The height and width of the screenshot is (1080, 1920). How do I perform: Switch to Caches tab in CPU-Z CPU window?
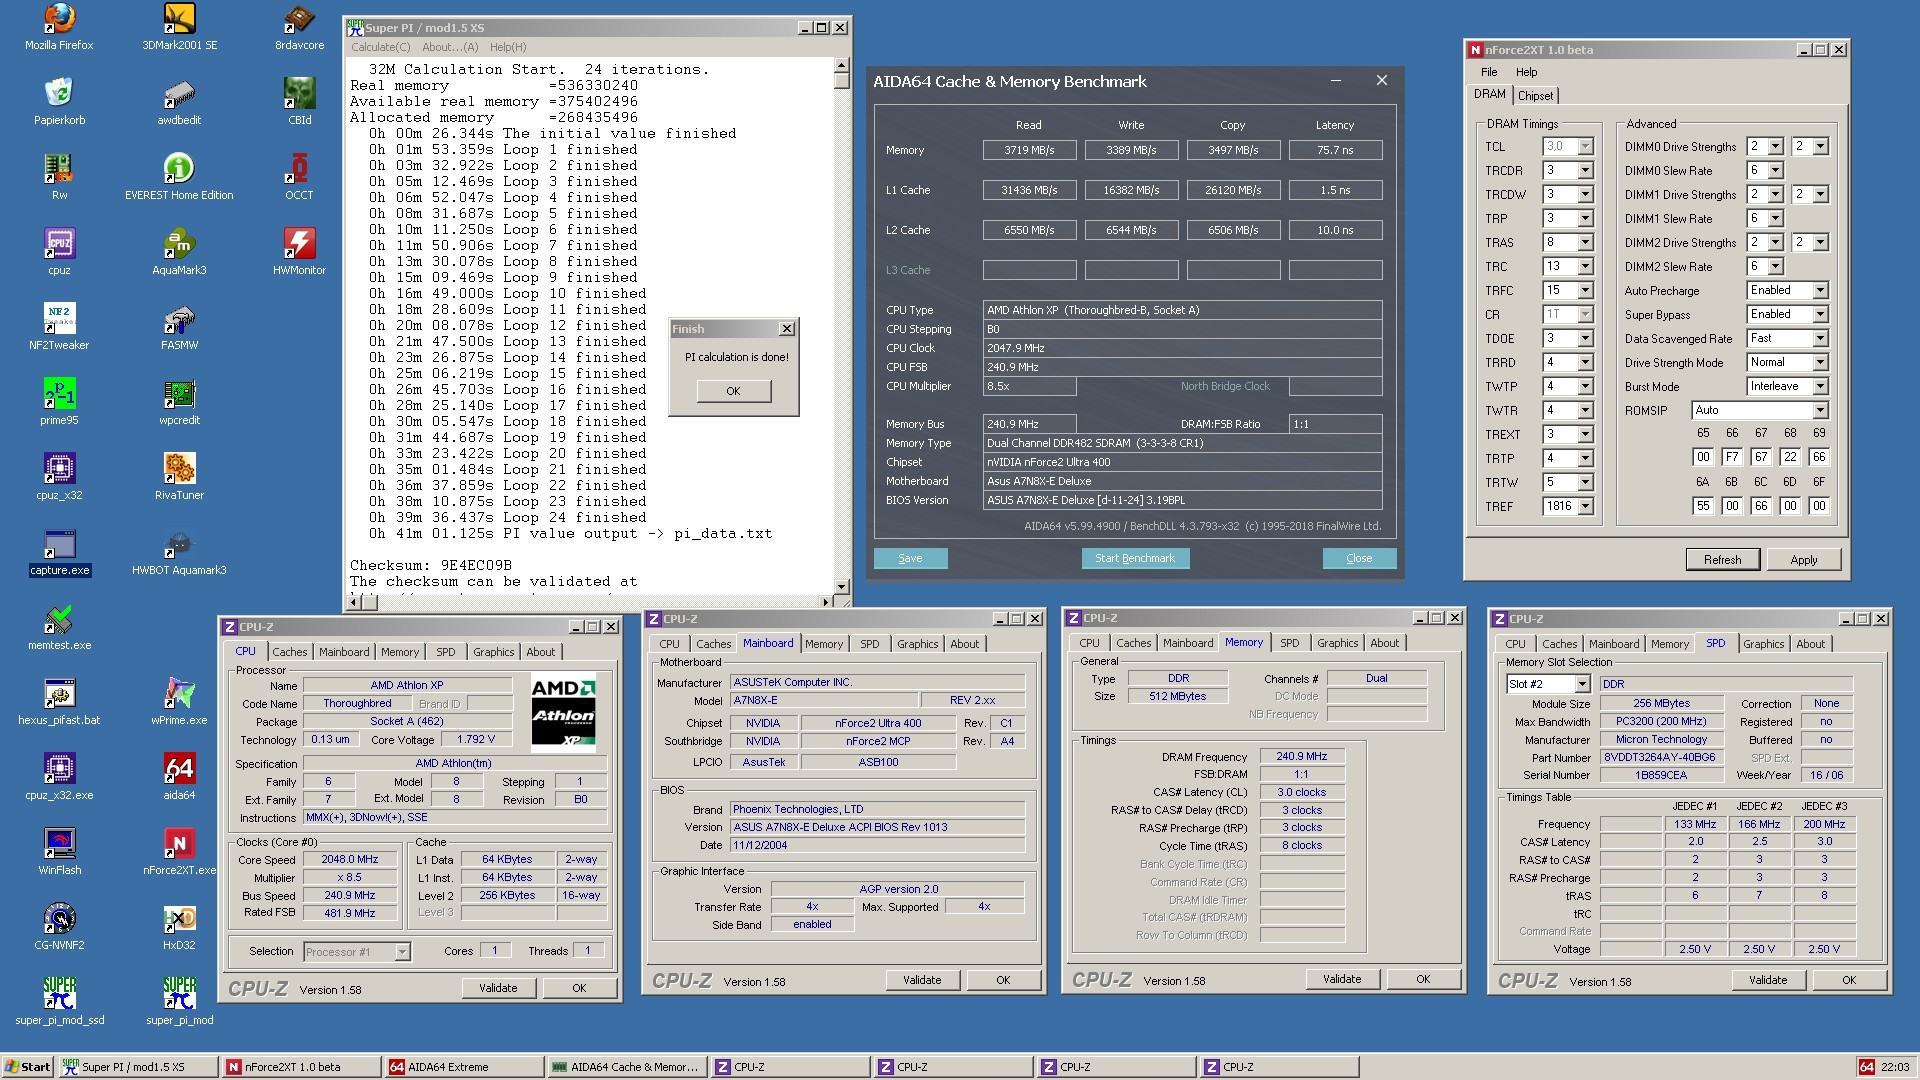[x=290, y=652]
